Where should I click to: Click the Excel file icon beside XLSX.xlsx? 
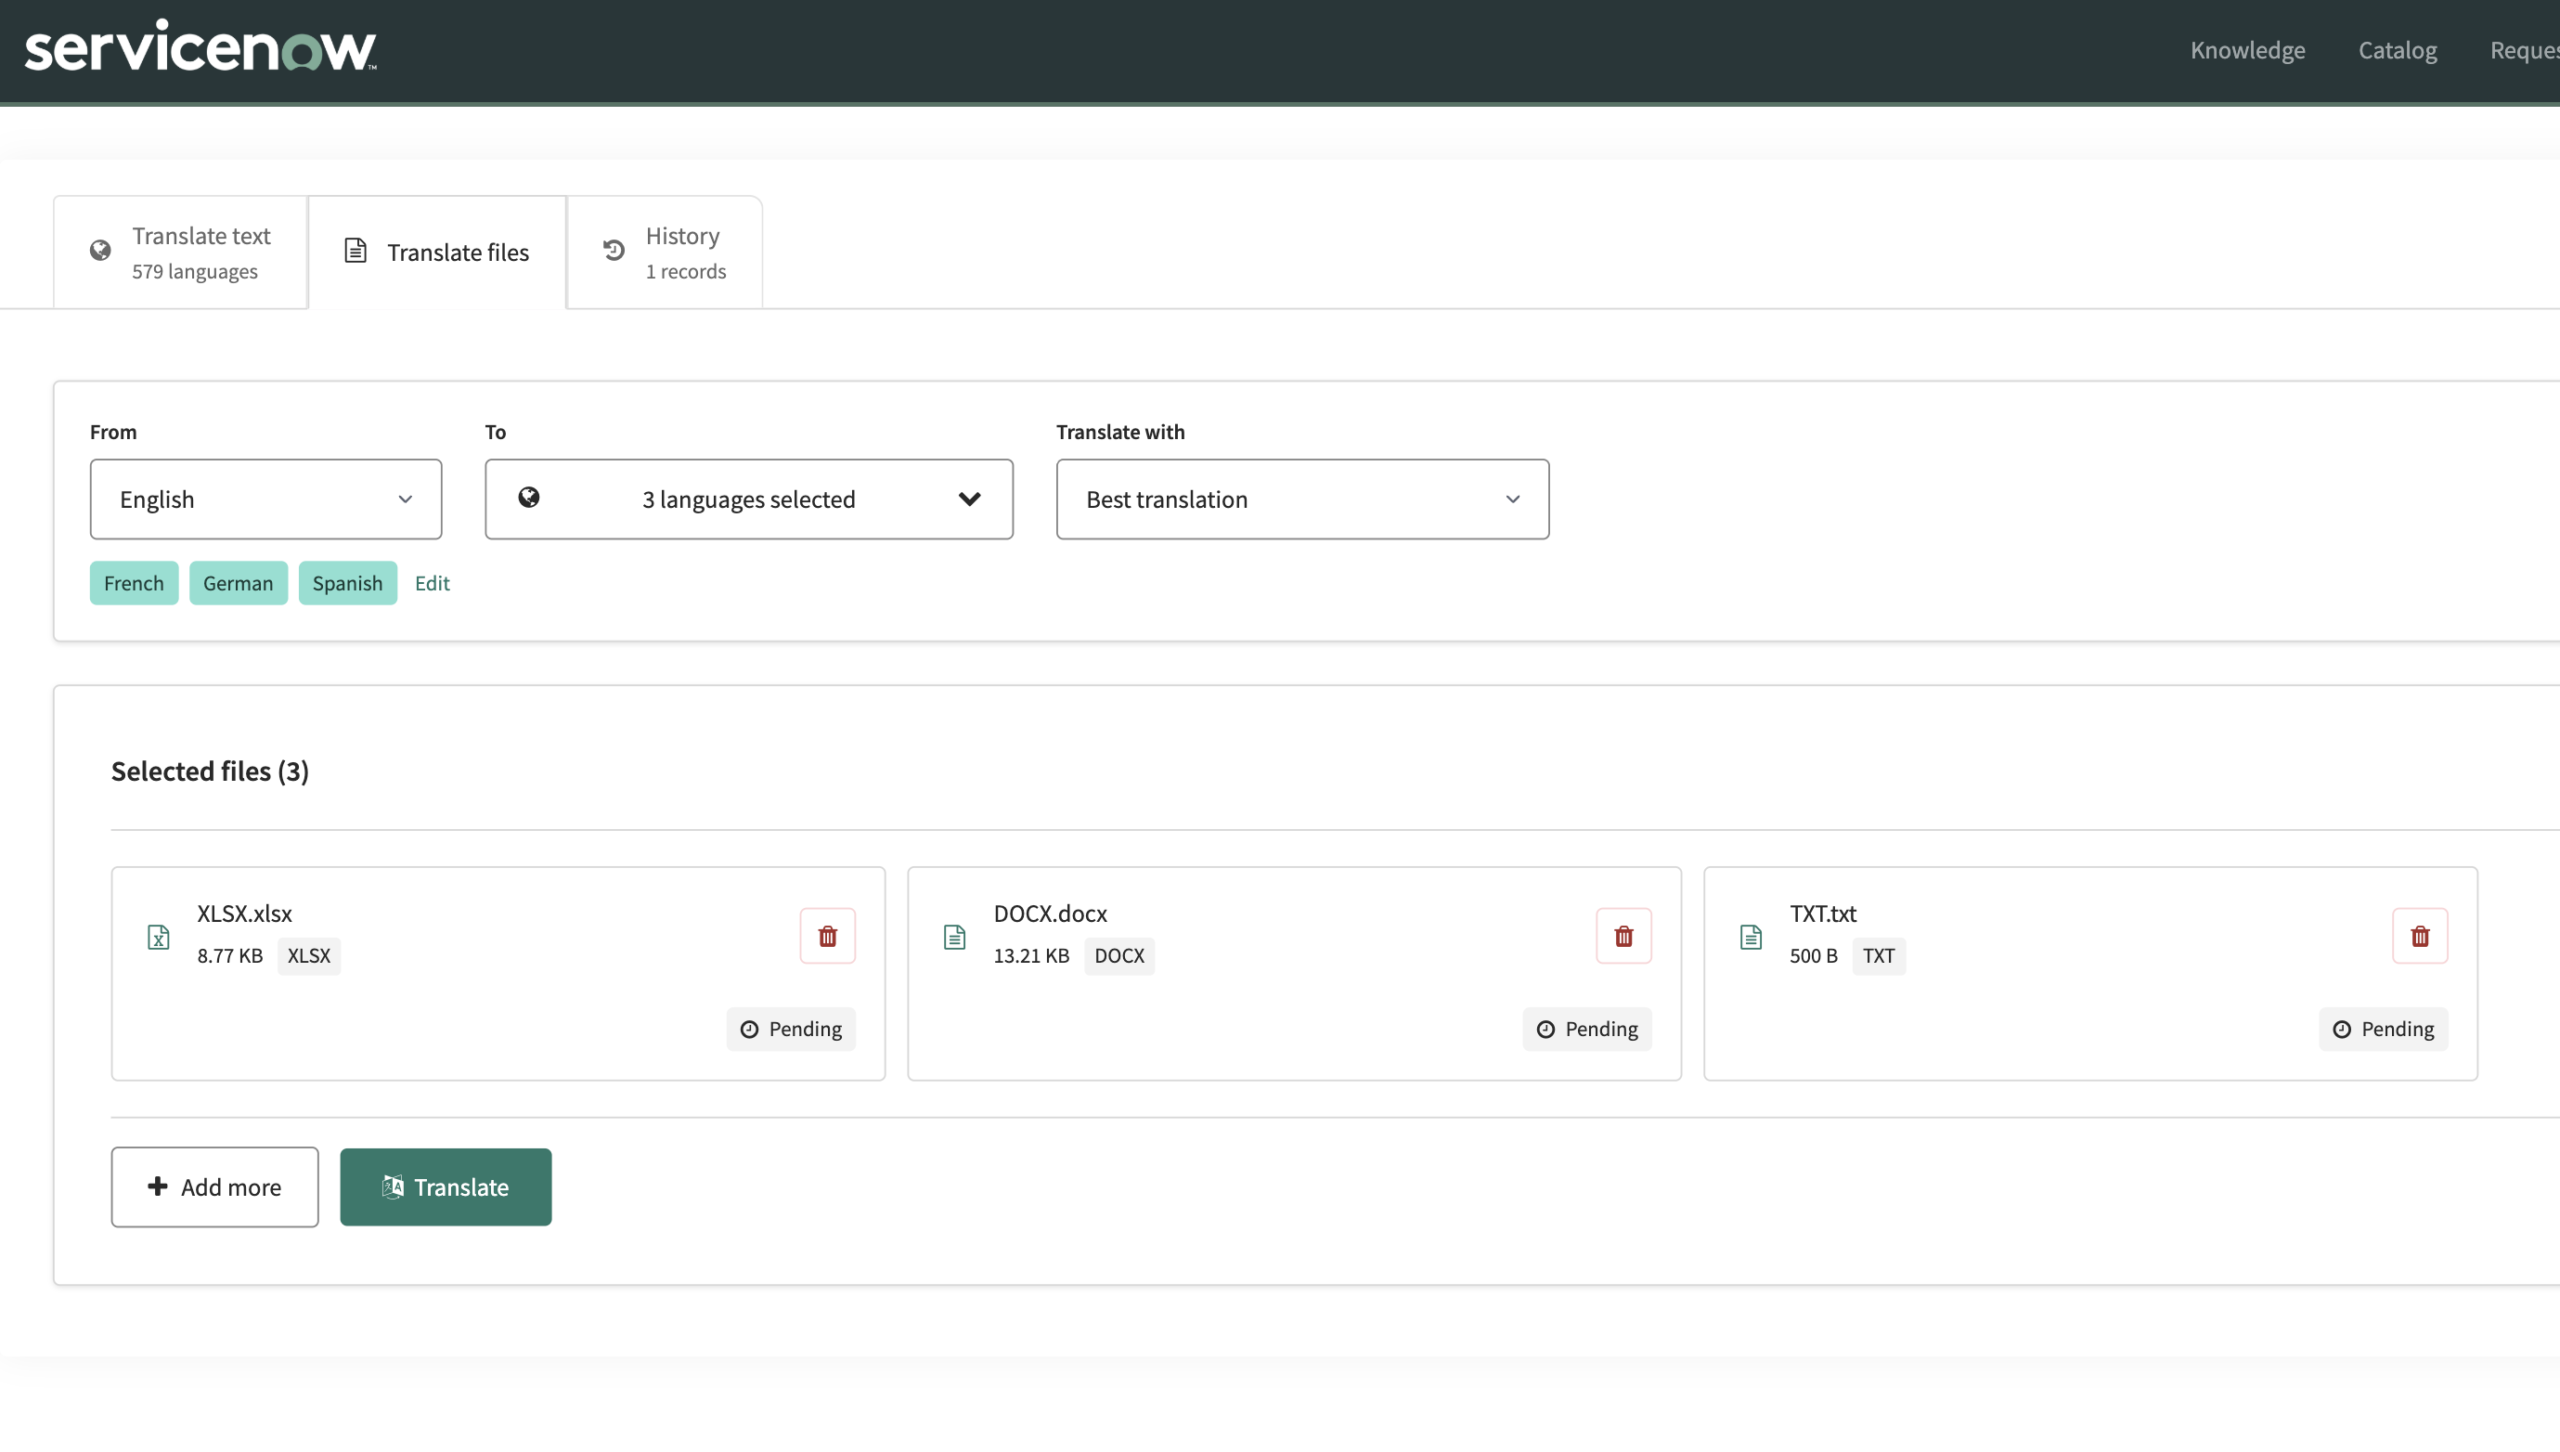click(x=158, y=937)
